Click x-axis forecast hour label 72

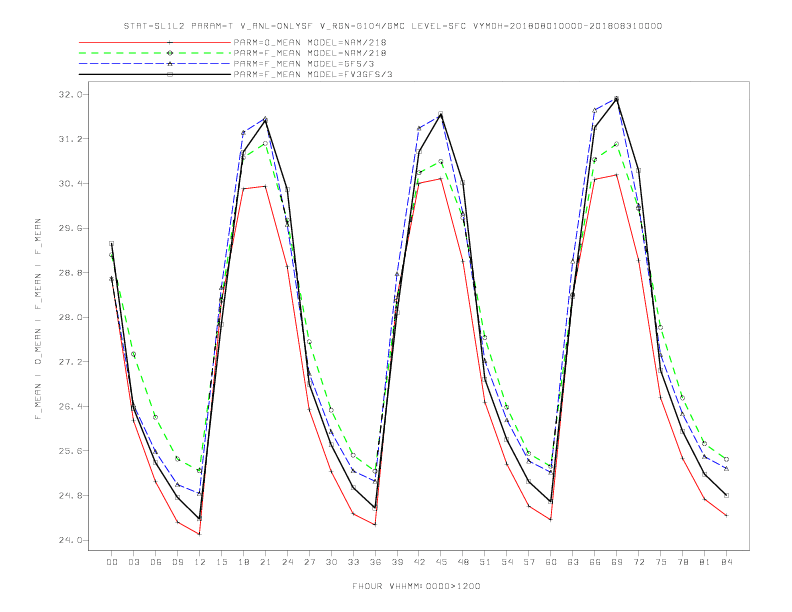(x=638, y=562)
